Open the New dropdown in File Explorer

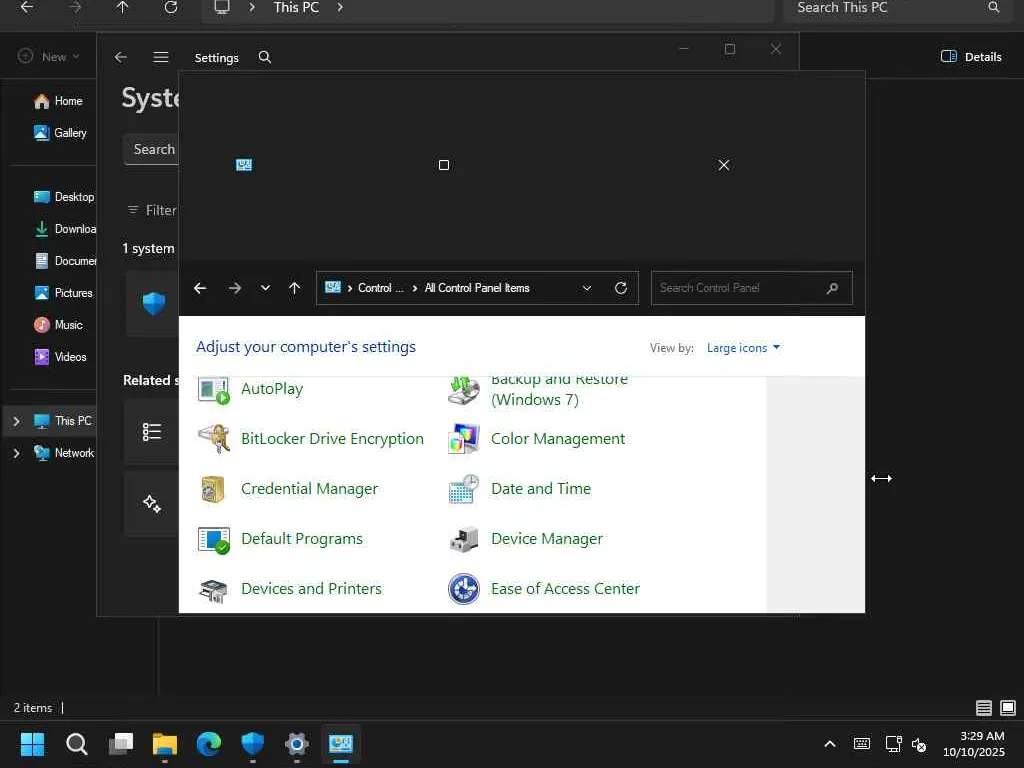coord(49,57)
